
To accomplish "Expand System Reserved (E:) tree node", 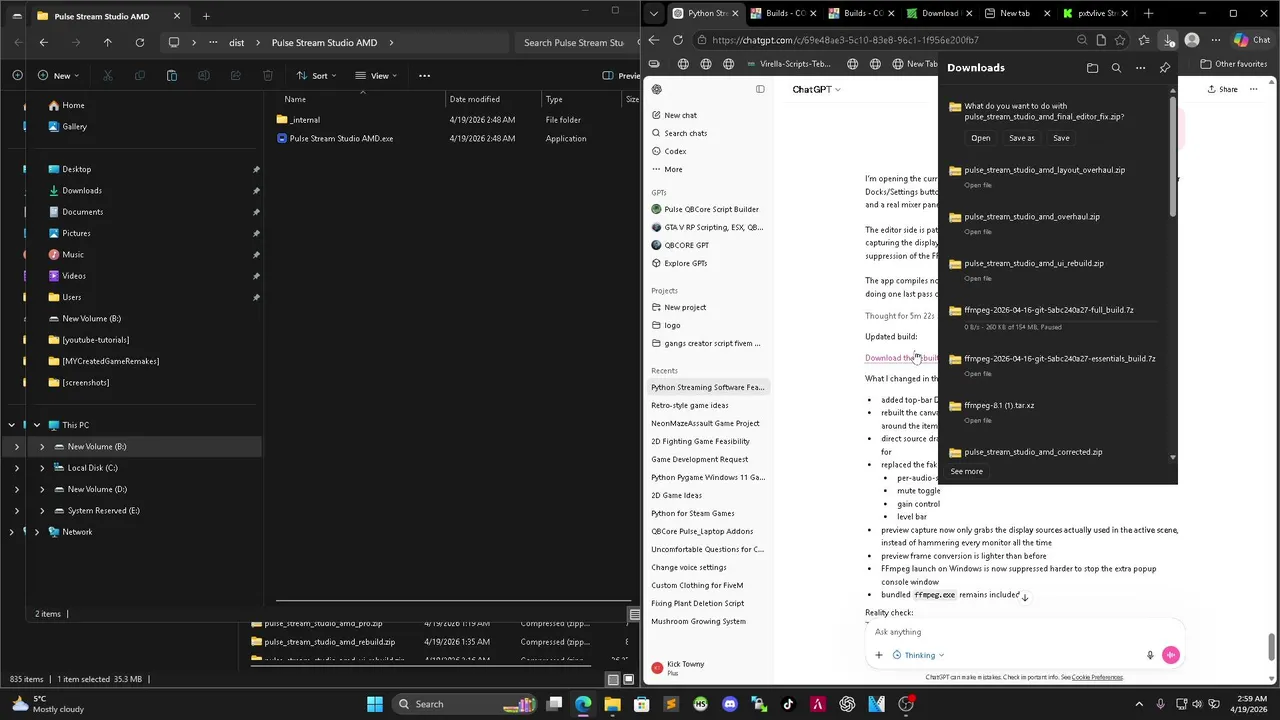I will pyautogui.click(x=42, y=511).
